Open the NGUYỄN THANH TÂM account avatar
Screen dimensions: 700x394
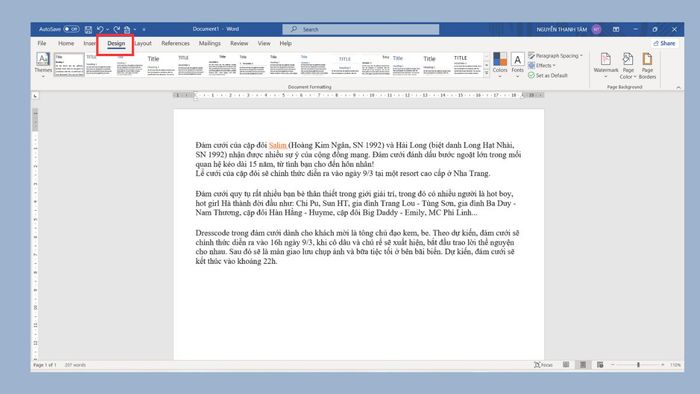pos(596,29)
